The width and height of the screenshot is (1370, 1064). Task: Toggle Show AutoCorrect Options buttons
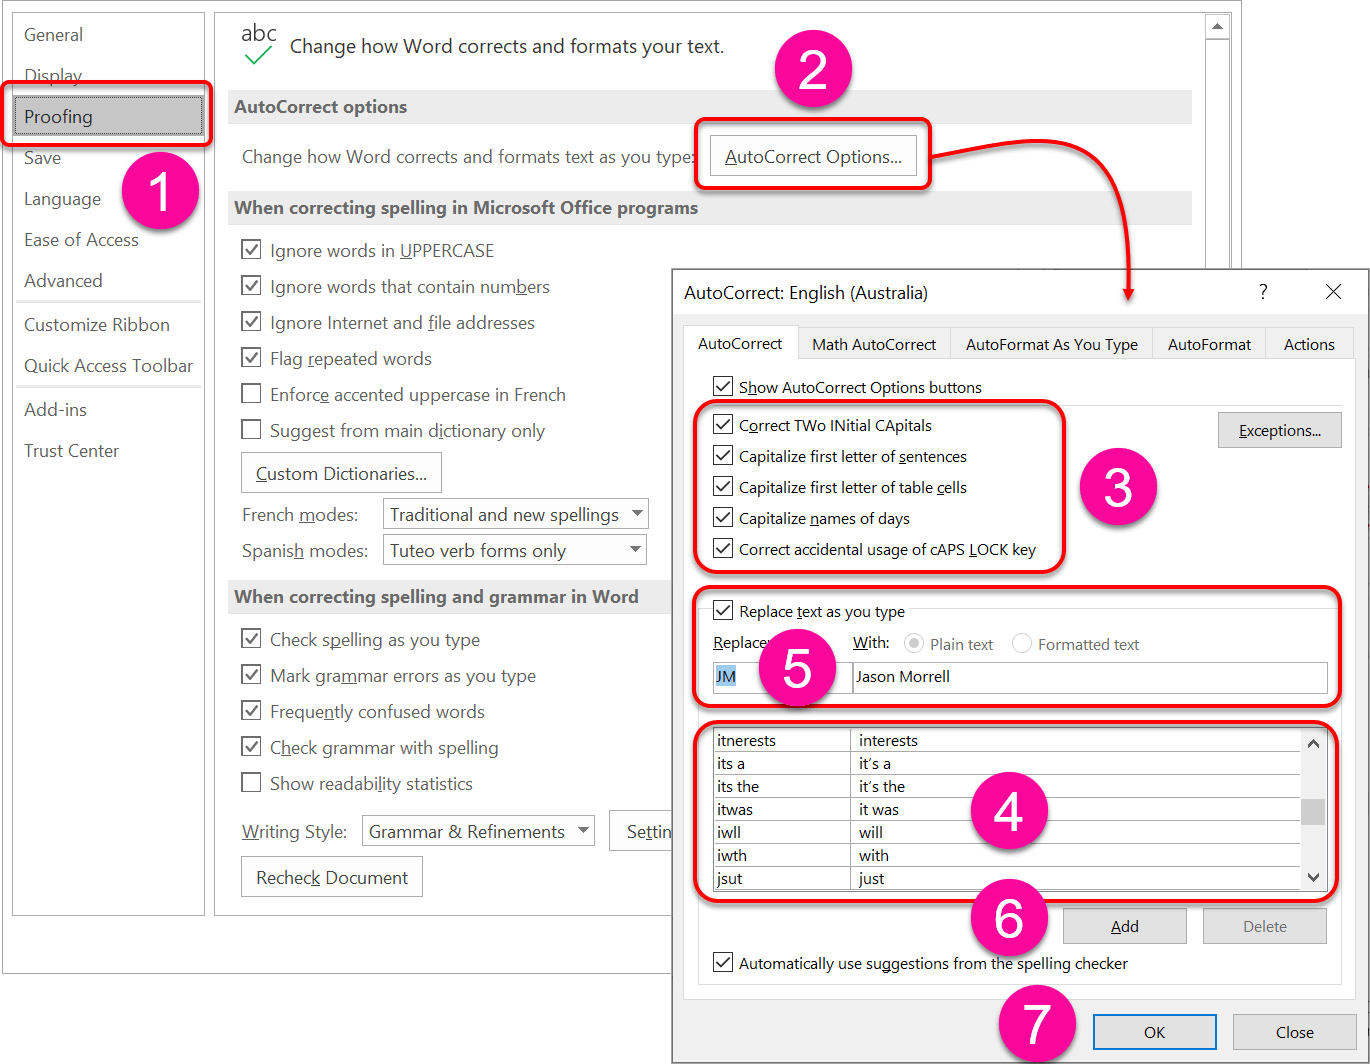(x=723, y=387)
